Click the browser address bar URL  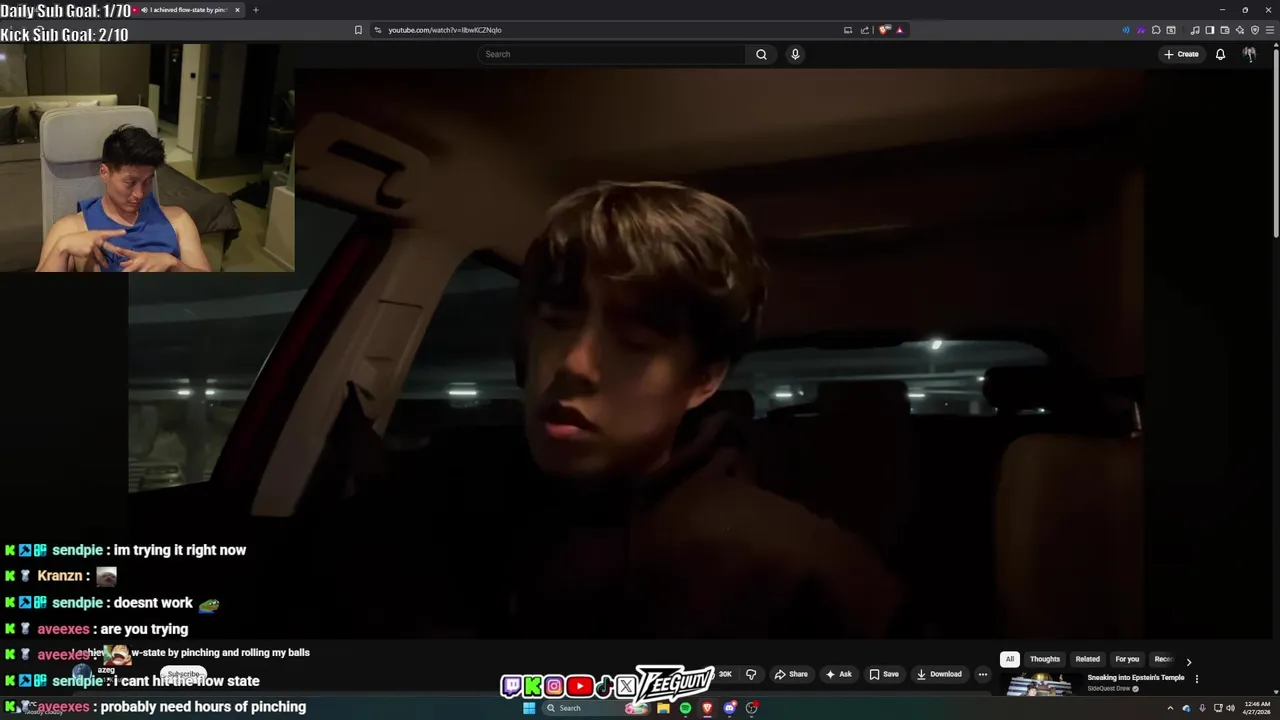click(445, 30)
